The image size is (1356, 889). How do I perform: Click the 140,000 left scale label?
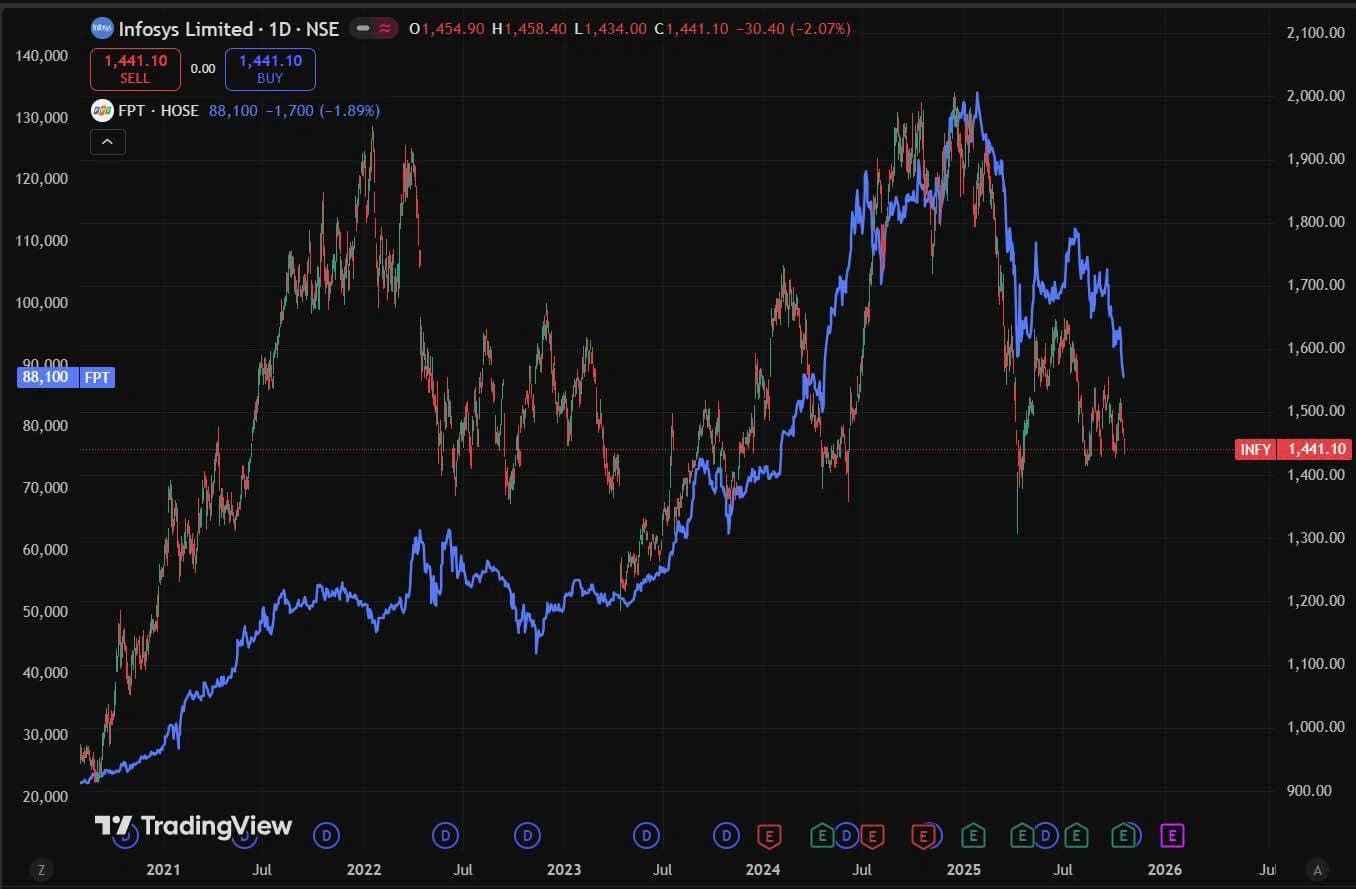42,55
